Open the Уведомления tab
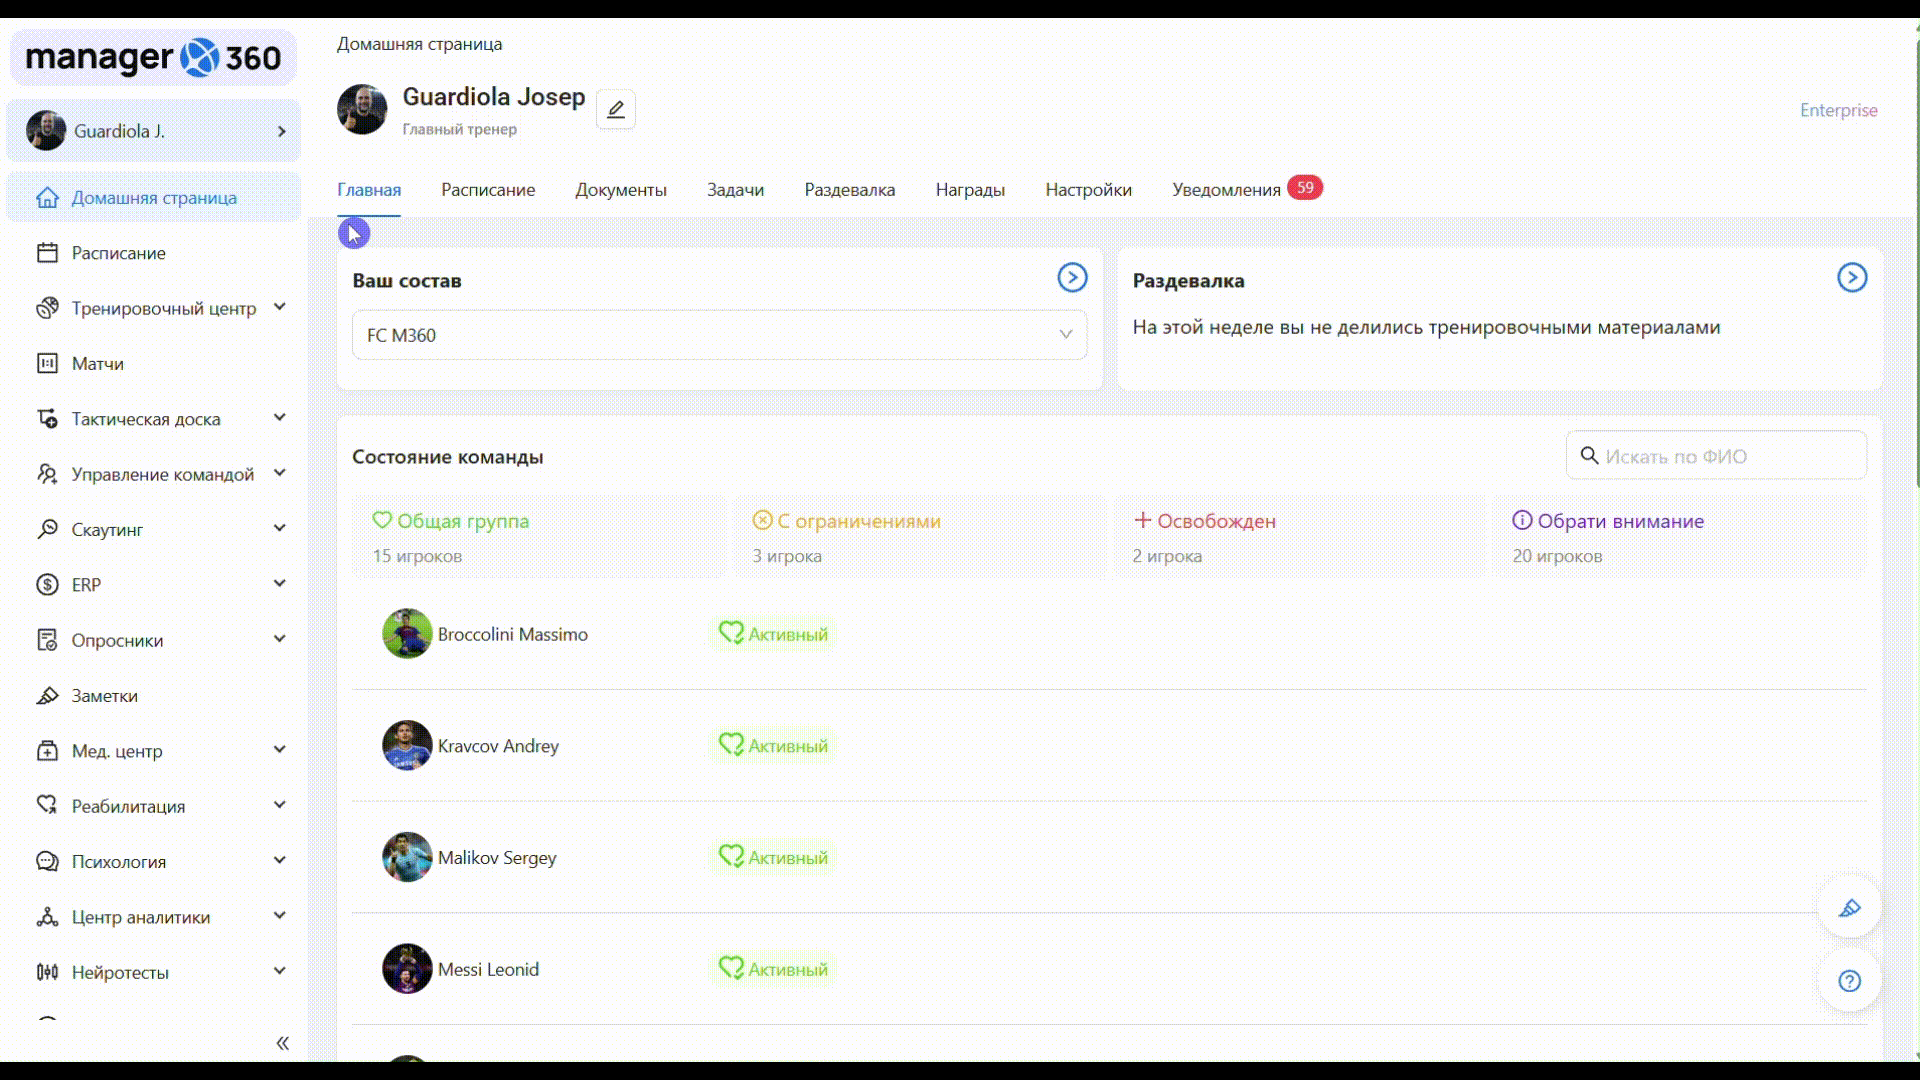The width and height of the screenshot is (1920, 1080). 1226,190
